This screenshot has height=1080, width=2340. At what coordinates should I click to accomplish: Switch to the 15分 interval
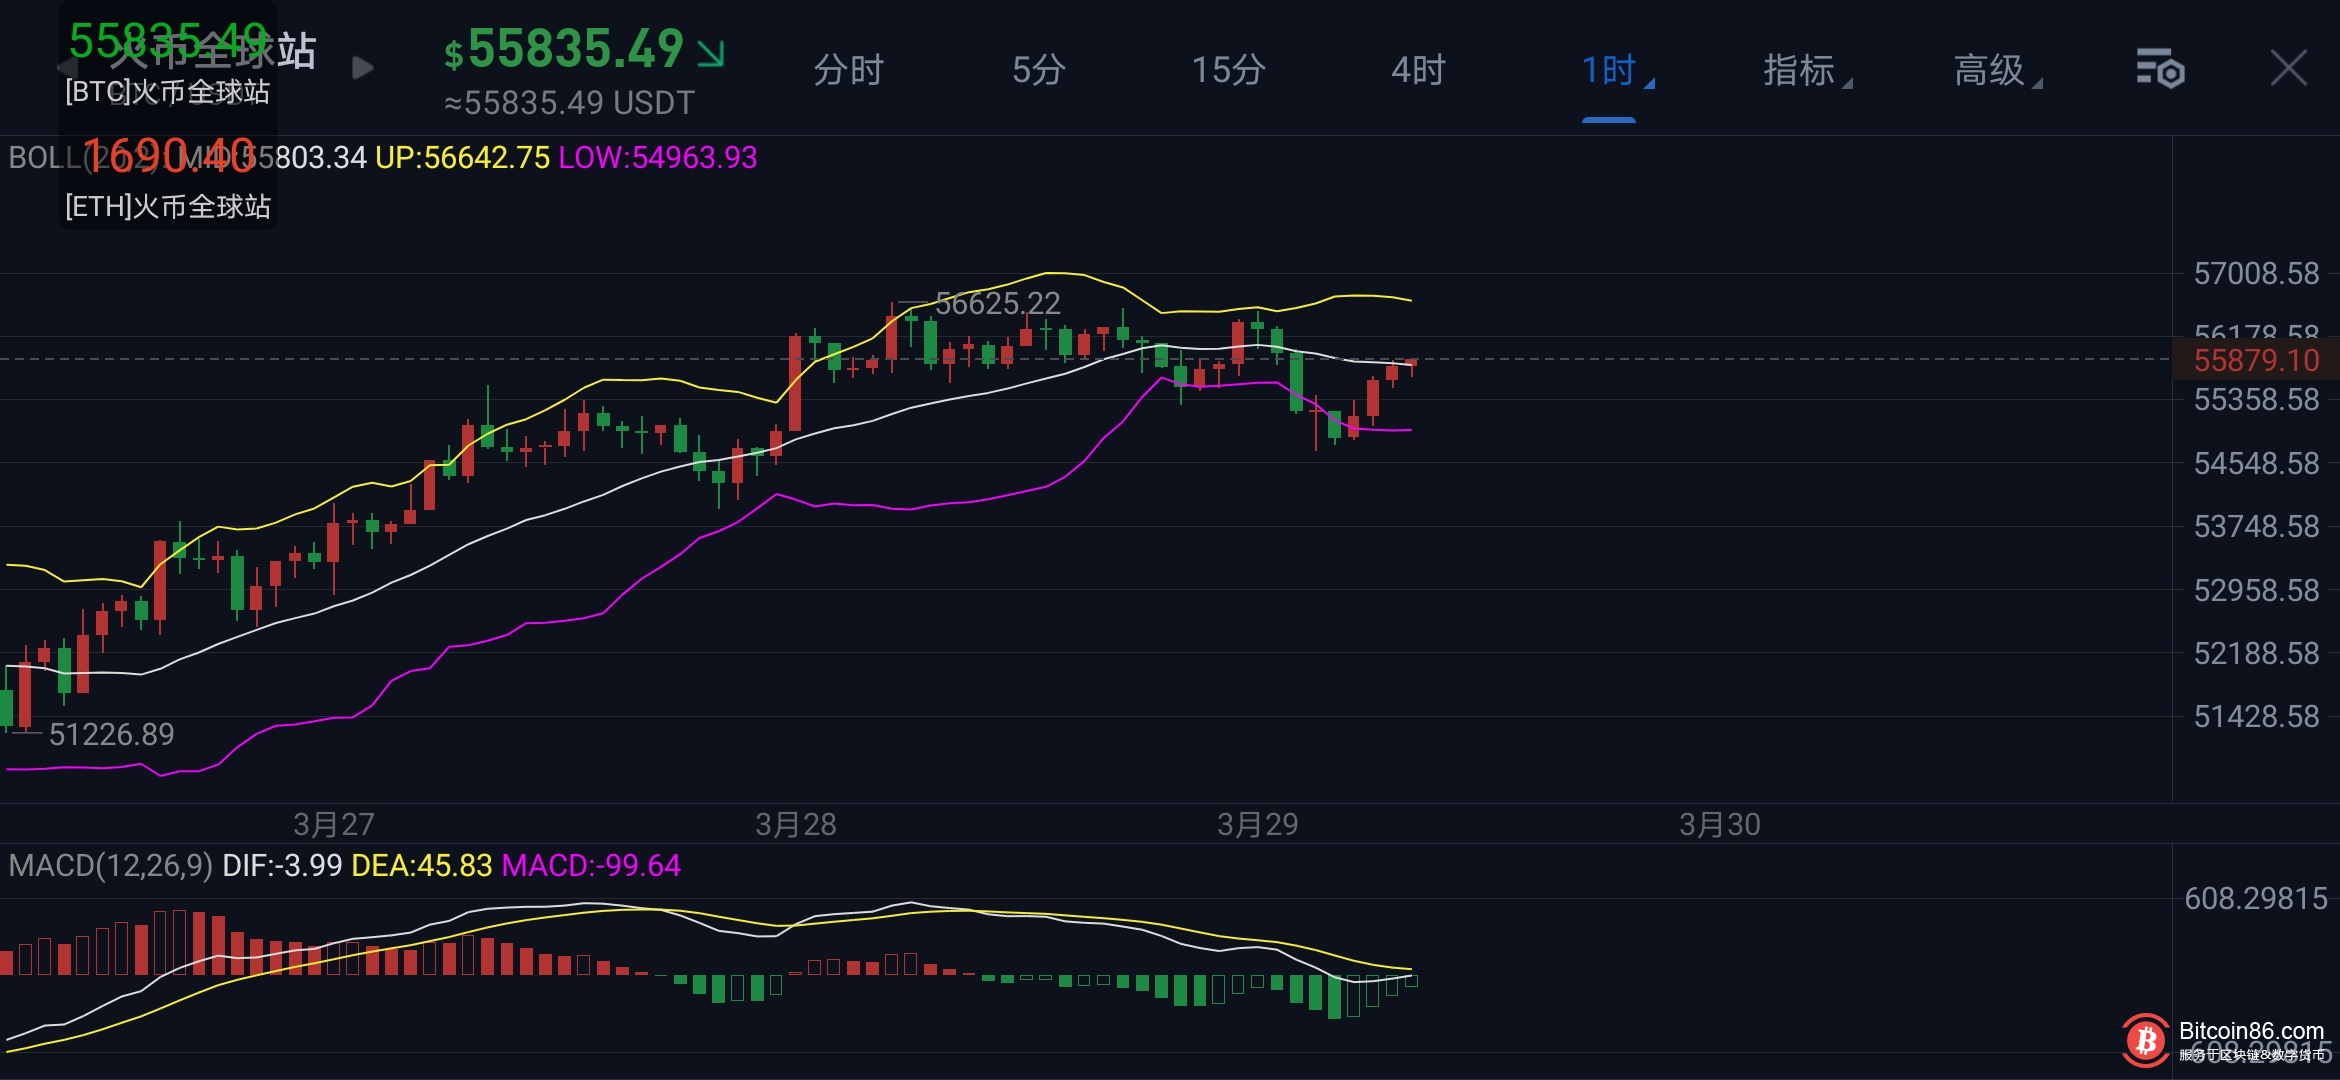pos(1228,70)
